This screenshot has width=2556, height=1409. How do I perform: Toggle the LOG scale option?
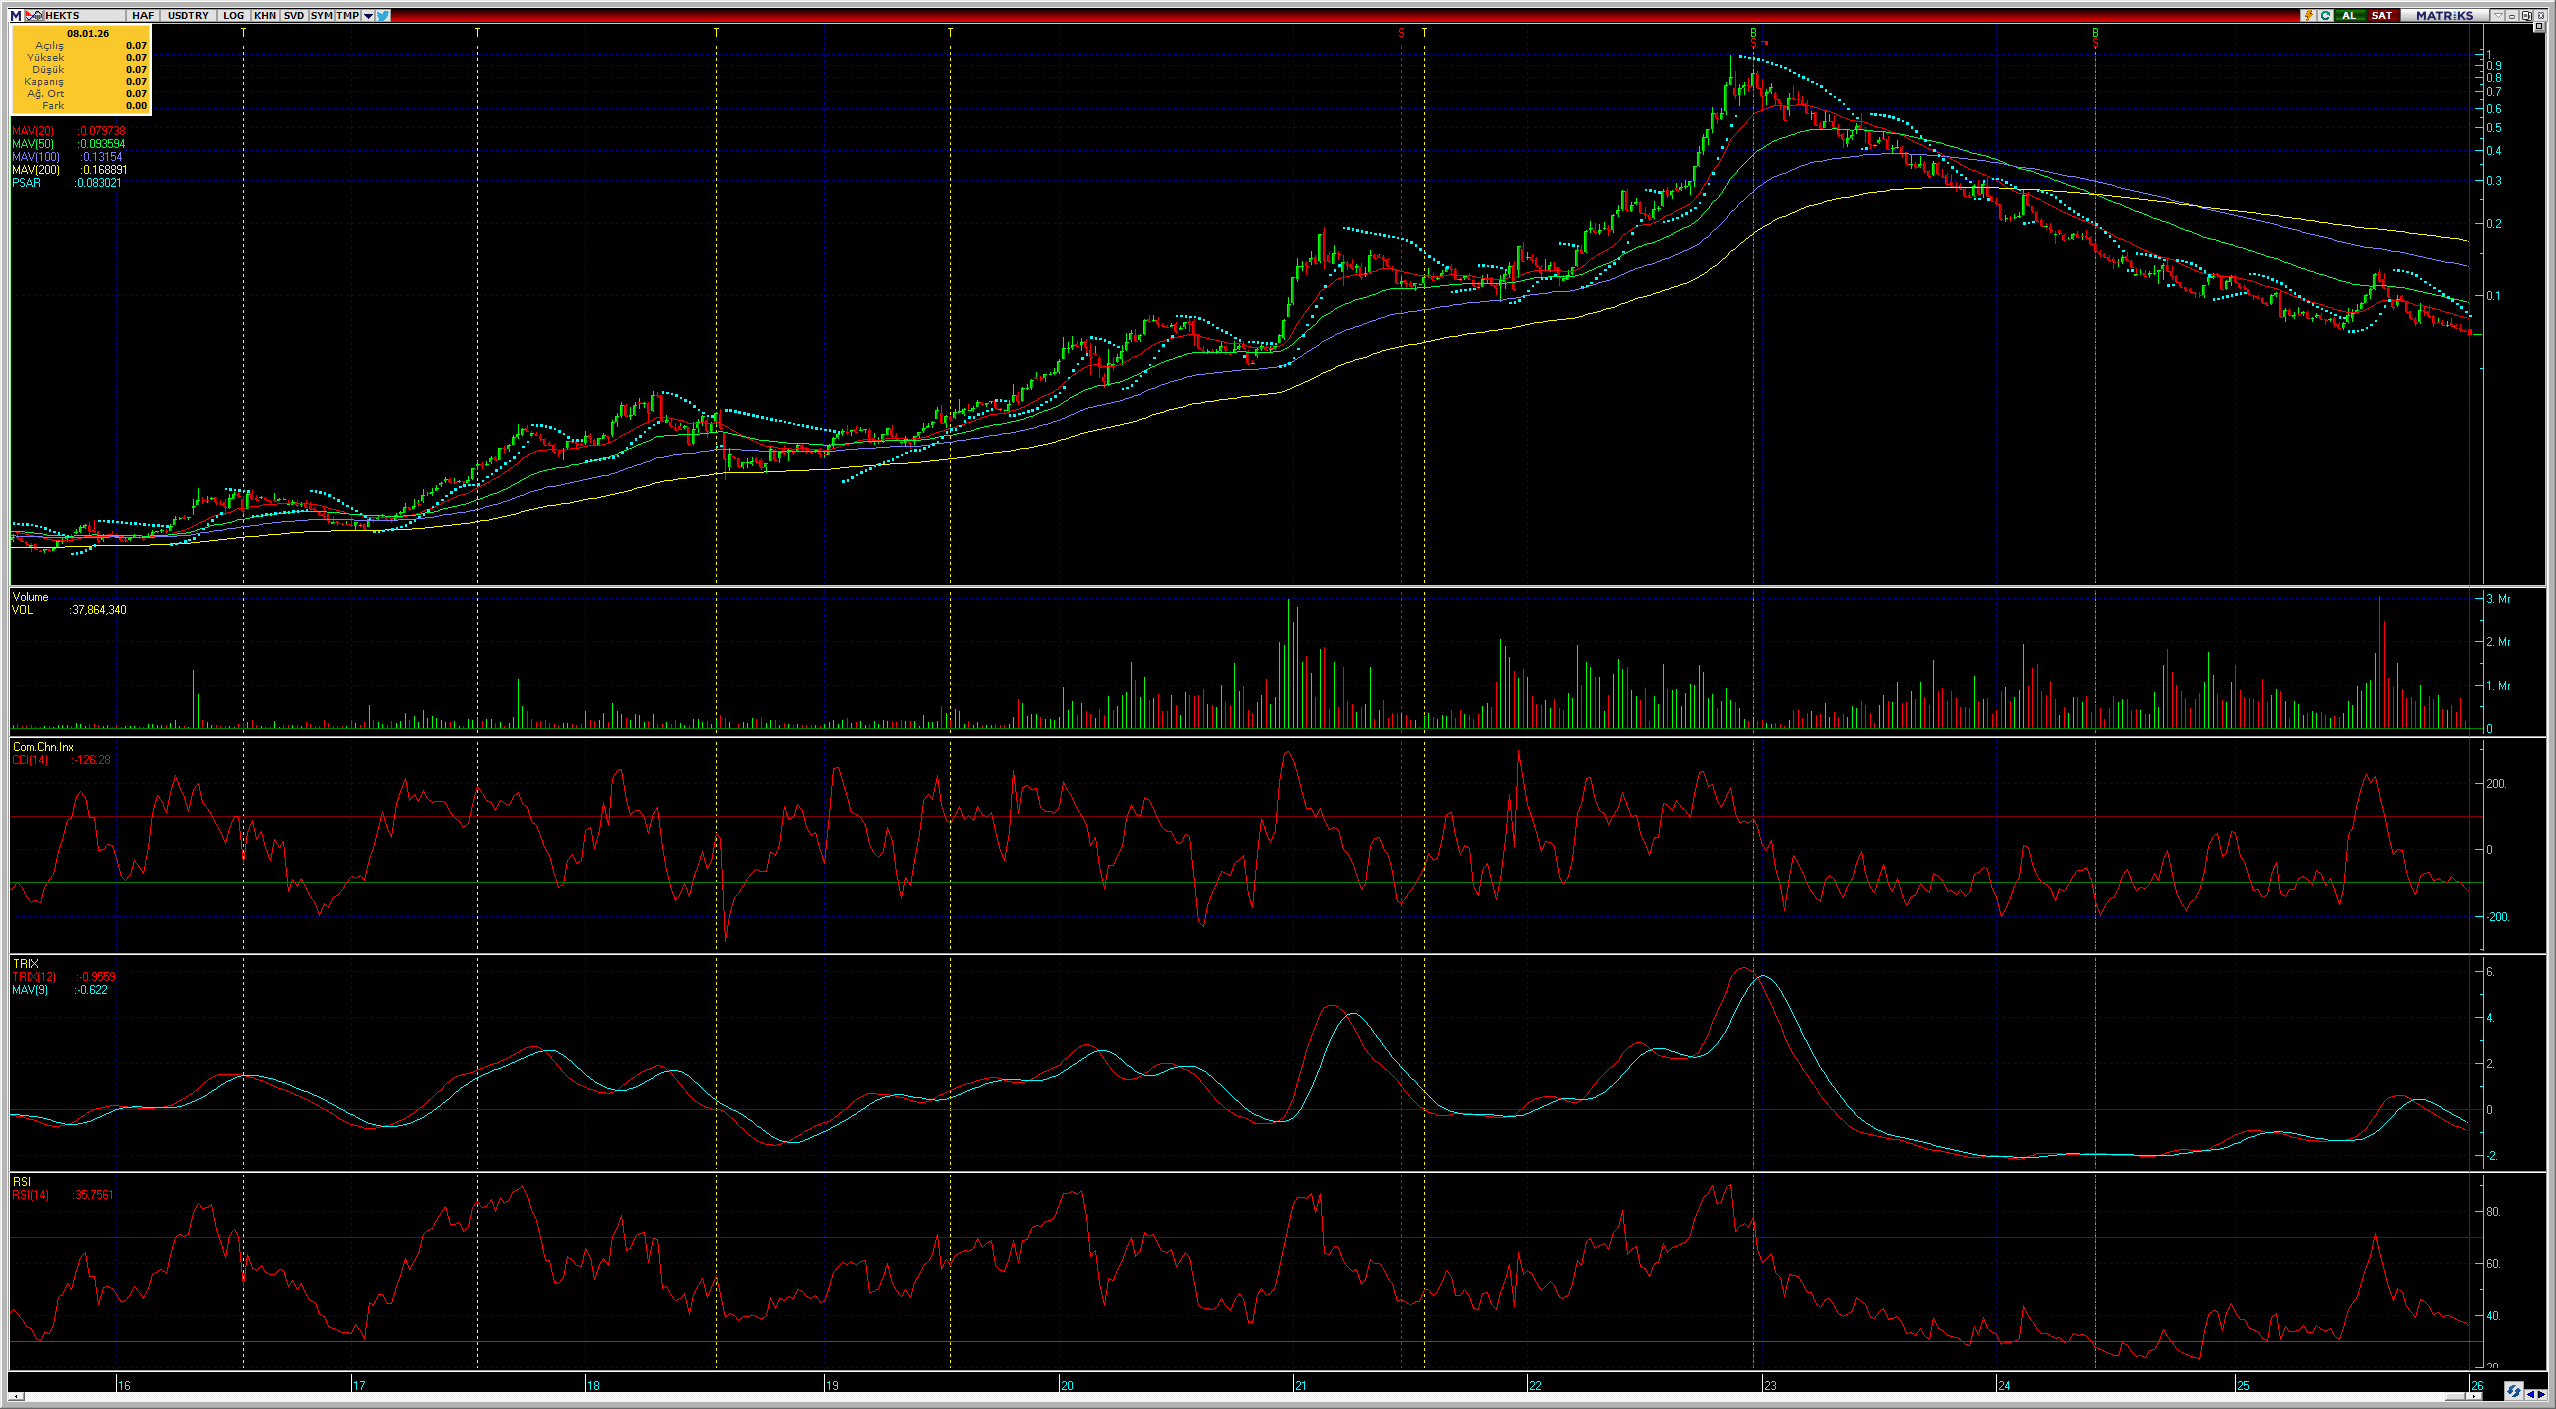[233, 15]
